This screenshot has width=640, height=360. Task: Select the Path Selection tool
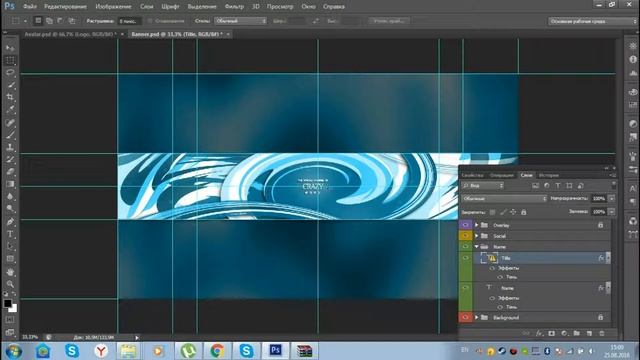tap(10, 247)
